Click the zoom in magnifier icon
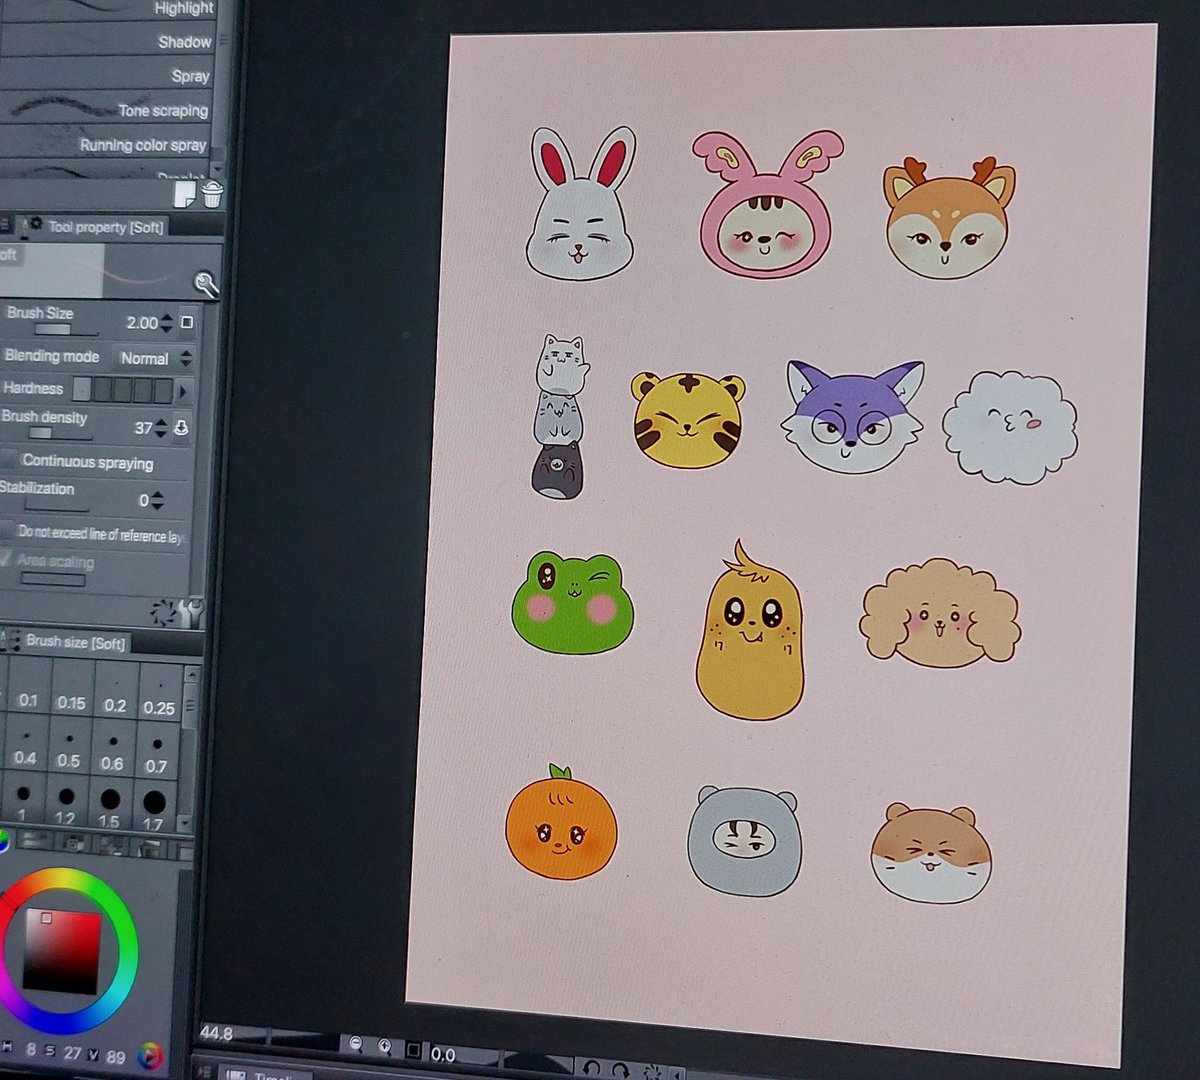Viewport: 1200px width, 1080px height. tap(385, 1046)
